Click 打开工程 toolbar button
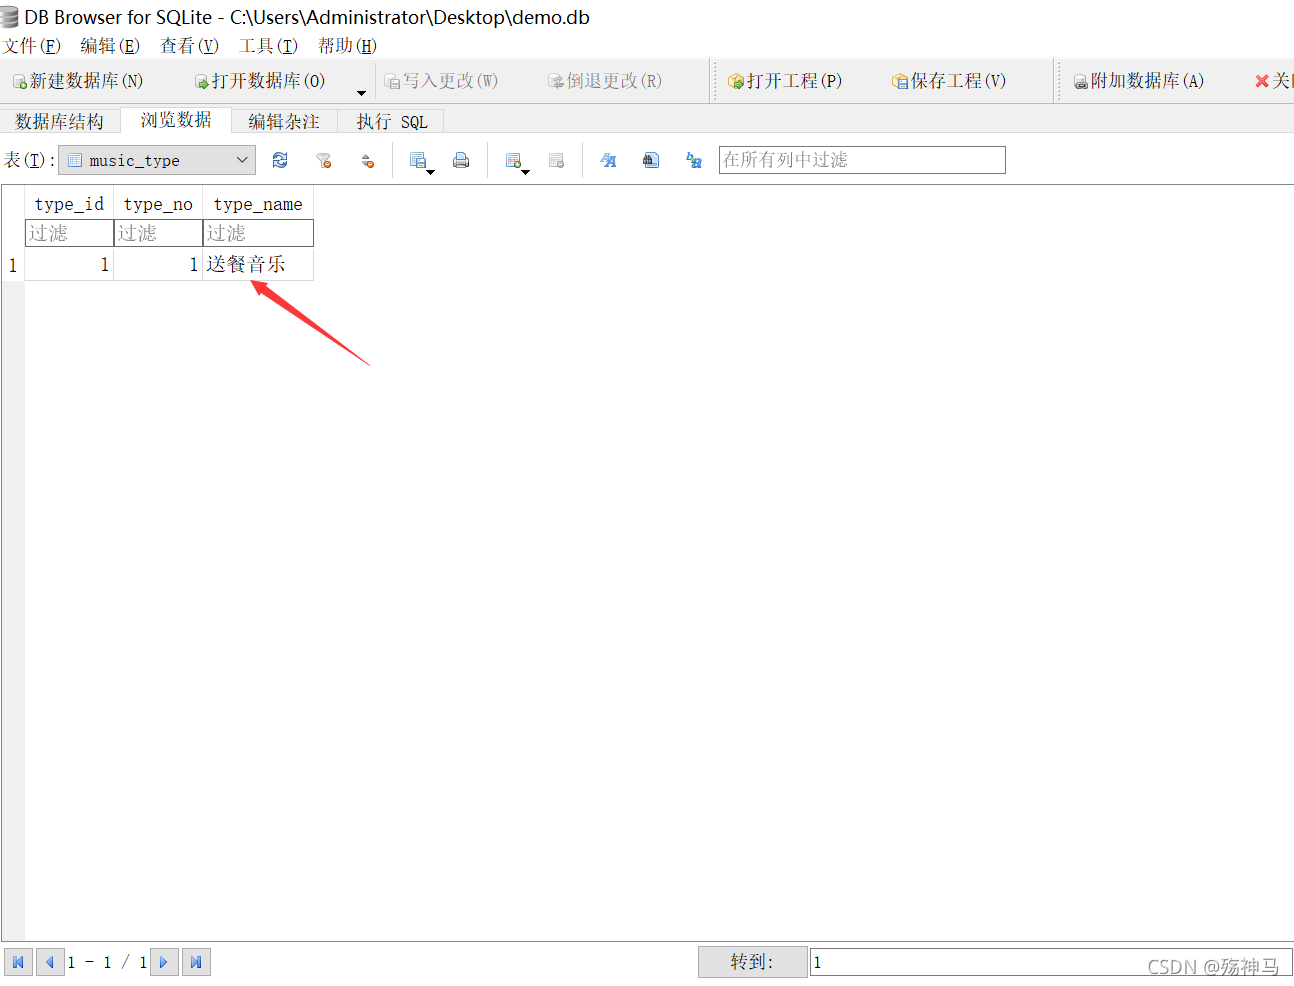The height and width of the screenshot is (986, 1294). pyautogui.click(x=785, y=81)
